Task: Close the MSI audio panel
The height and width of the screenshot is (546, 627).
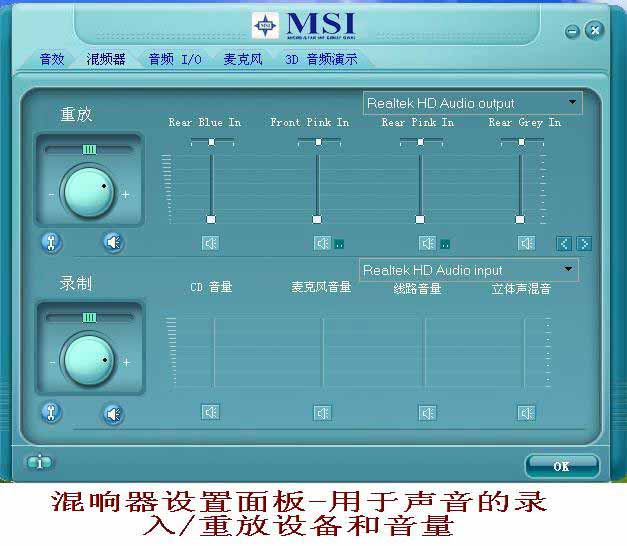Action: coord(595,30)
